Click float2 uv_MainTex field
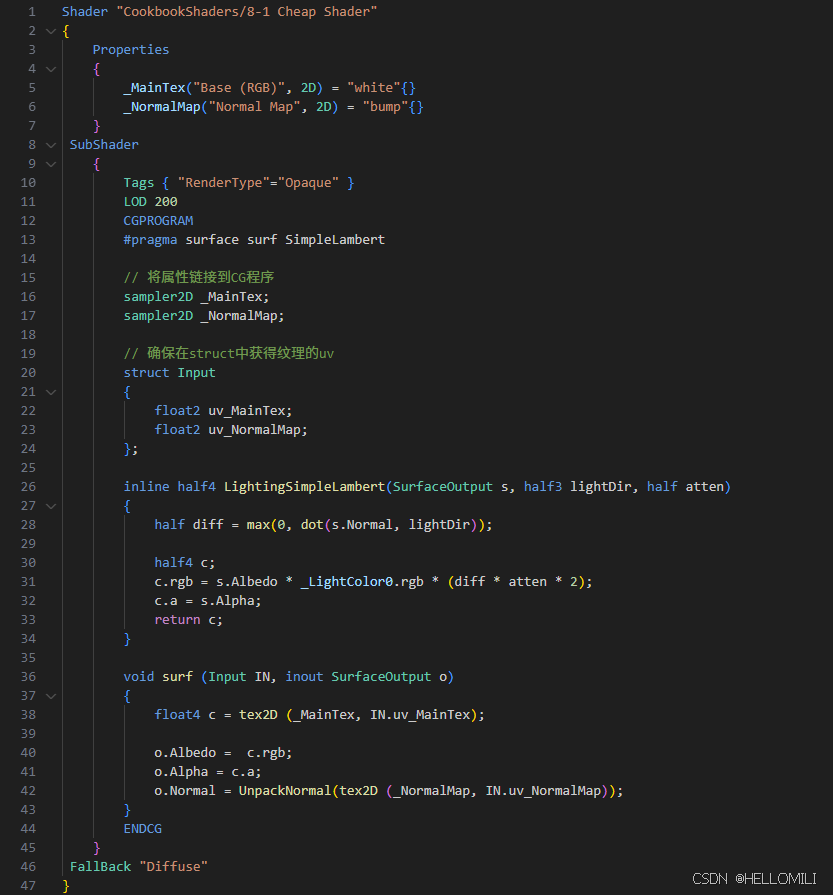This screenshot has height=895, width=833. (x=223, y=411)
